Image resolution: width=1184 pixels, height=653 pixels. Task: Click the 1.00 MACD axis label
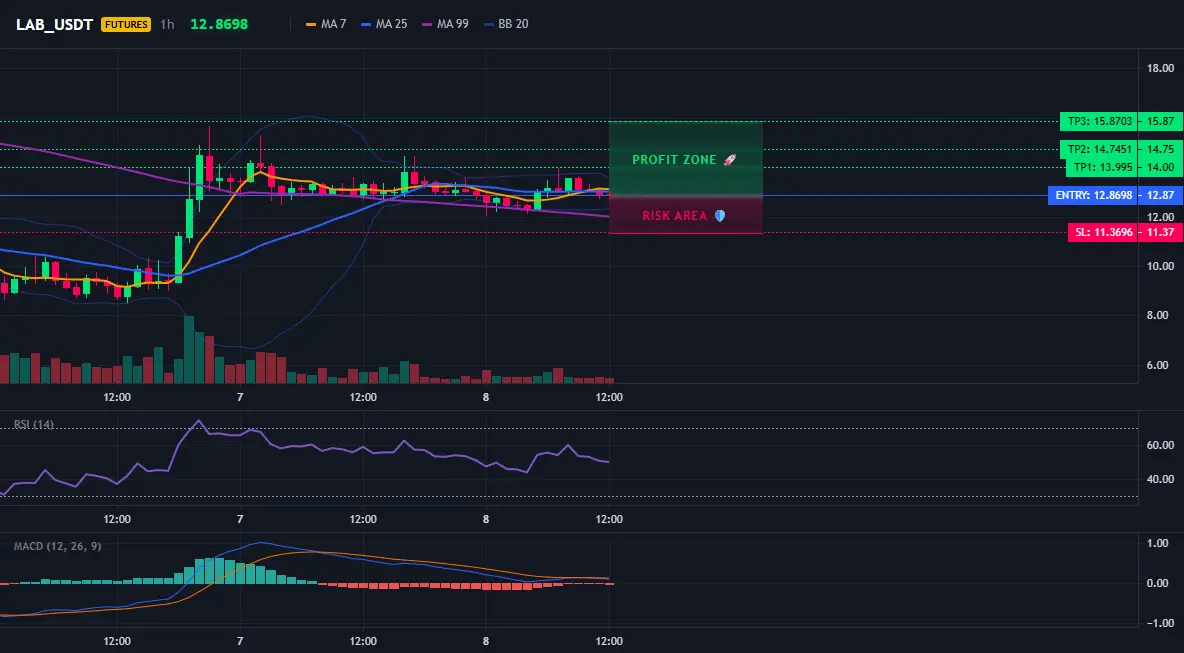pos(1158,544)
